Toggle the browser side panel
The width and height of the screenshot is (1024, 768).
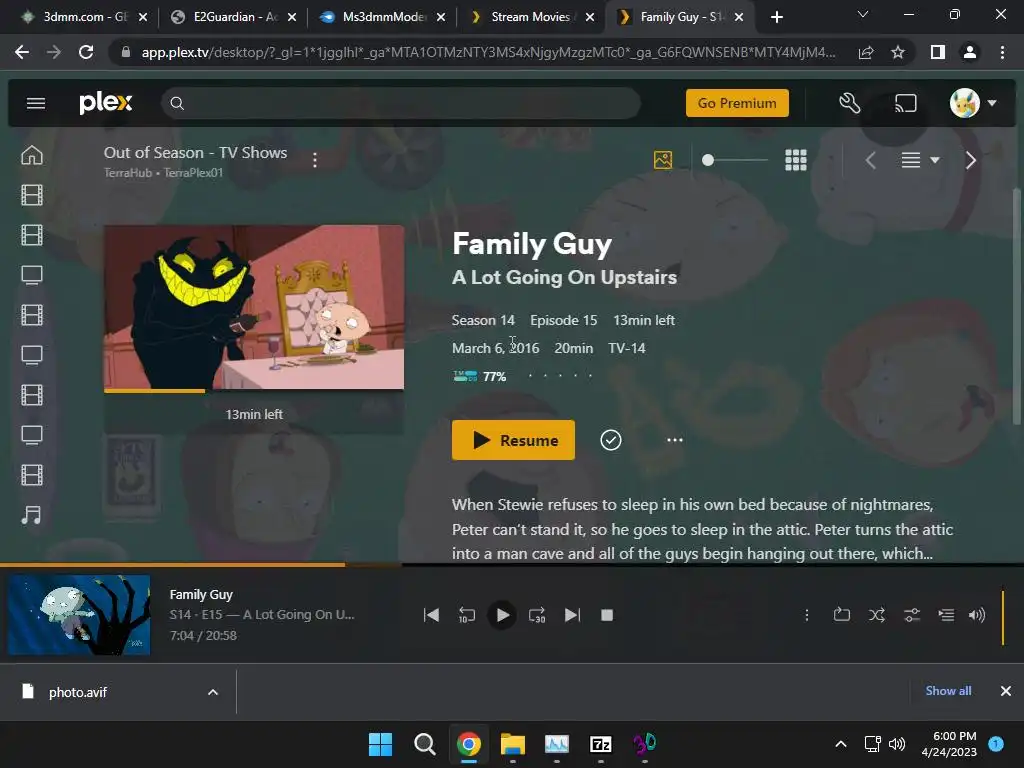(x=938, y=52)
